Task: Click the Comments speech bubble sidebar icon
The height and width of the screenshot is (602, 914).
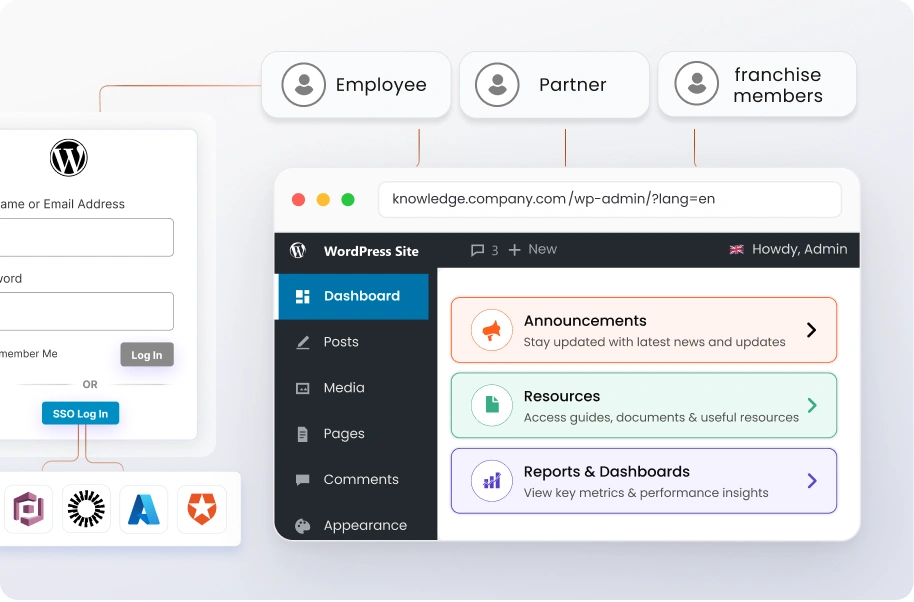Action: click(x=303, y=480)
